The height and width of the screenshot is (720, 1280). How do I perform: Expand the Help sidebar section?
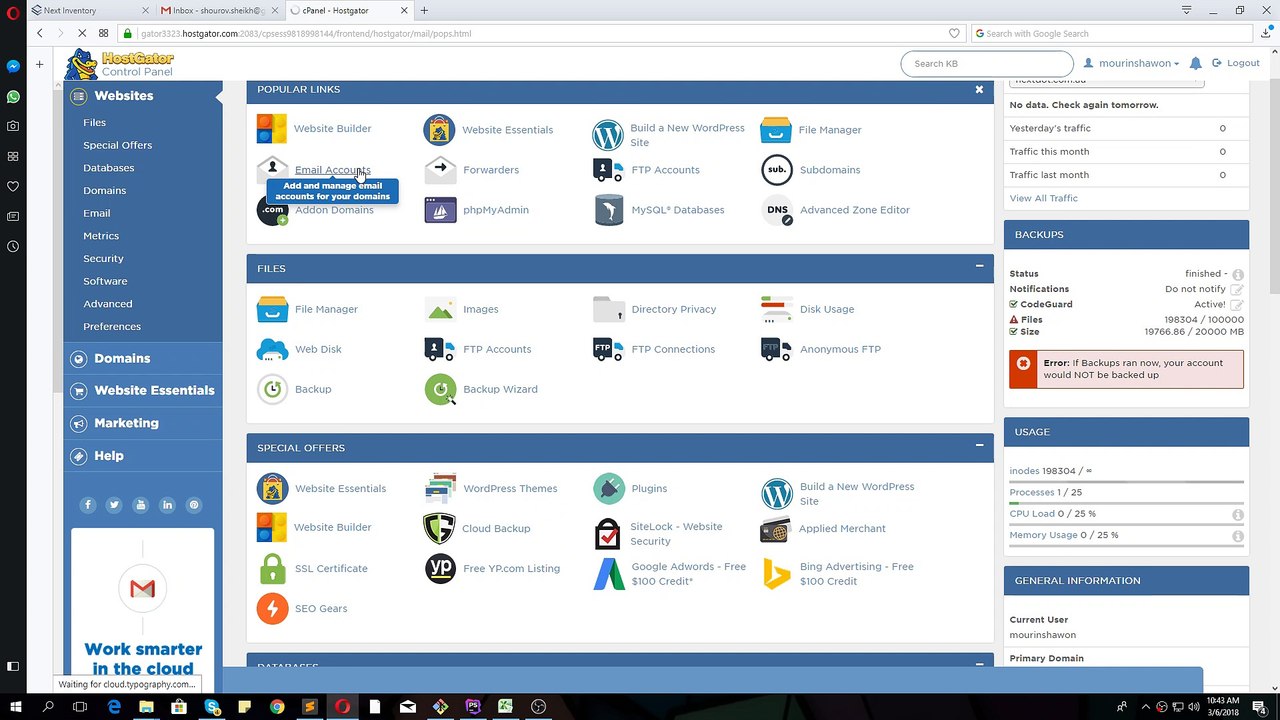[x=143, y=456]
